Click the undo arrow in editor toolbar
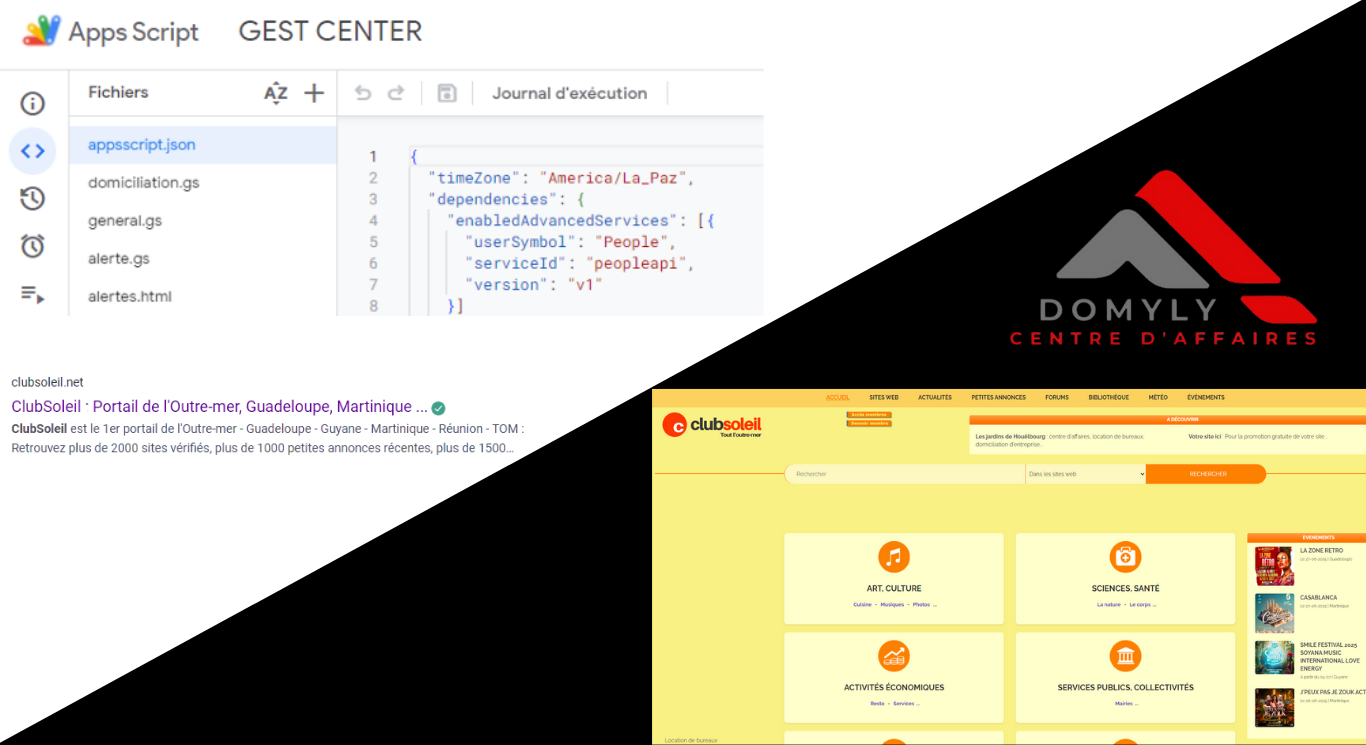 pos(363,93)
